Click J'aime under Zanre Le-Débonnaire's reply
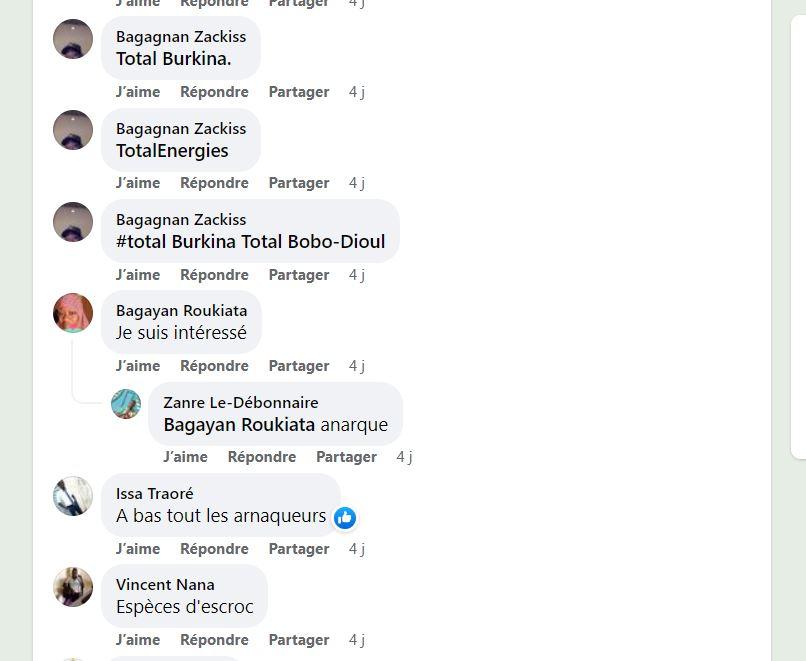806x661 pixels. click(x=186, y=457)
